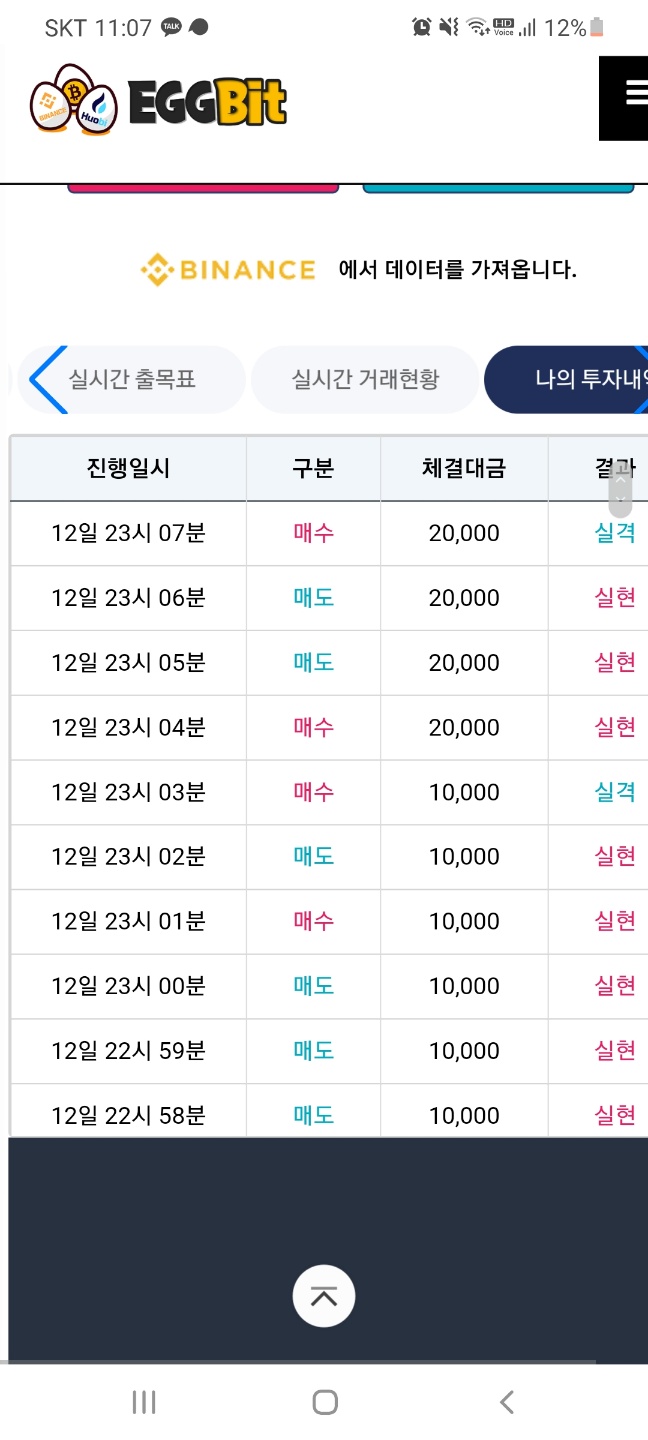
Task: Tap 실격 result in 23시 03분 row
Action: (x=614, y=792)
